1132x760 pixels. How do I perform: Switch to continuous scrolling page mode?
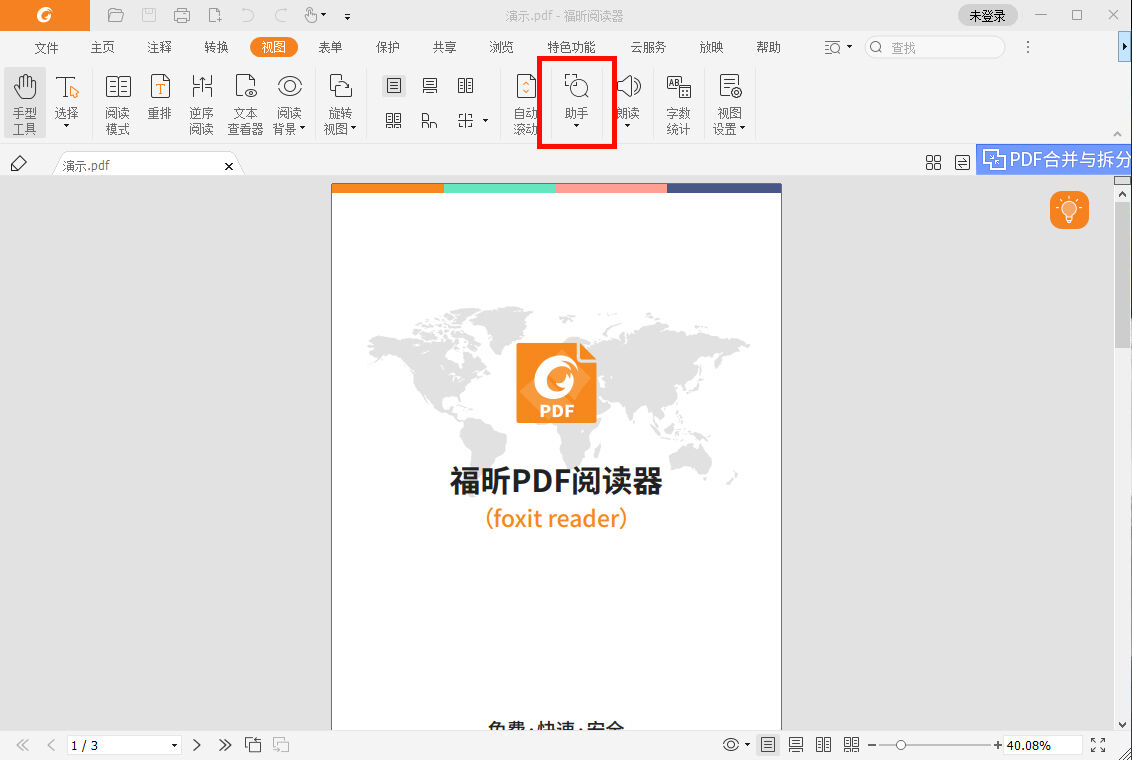(x=795, y=744)
